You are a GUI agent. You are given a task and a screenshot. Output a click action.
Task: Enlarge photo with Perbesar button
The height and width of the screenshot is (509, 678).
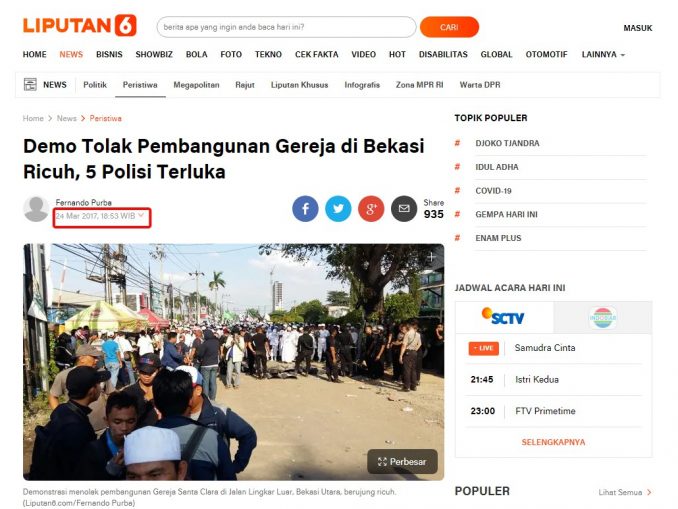click(x=402, y=461)
